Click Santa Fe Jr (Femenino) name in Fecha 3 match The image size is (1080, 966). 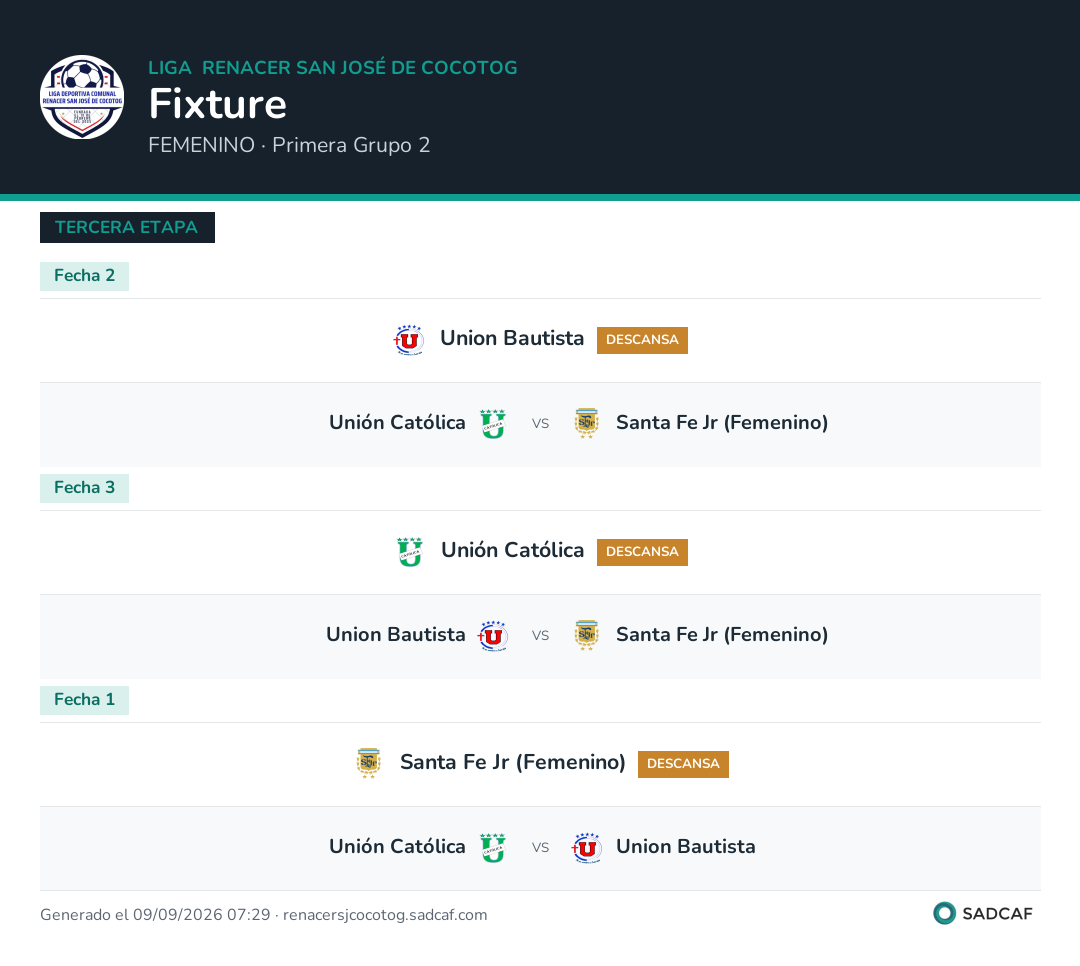pyautogui.click(x=722, y=635)
